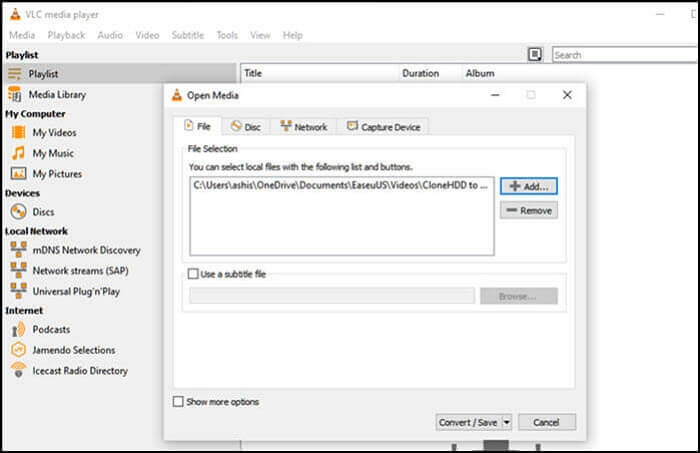Toggle the playlist view mode icon

click(x=535, y=54)
